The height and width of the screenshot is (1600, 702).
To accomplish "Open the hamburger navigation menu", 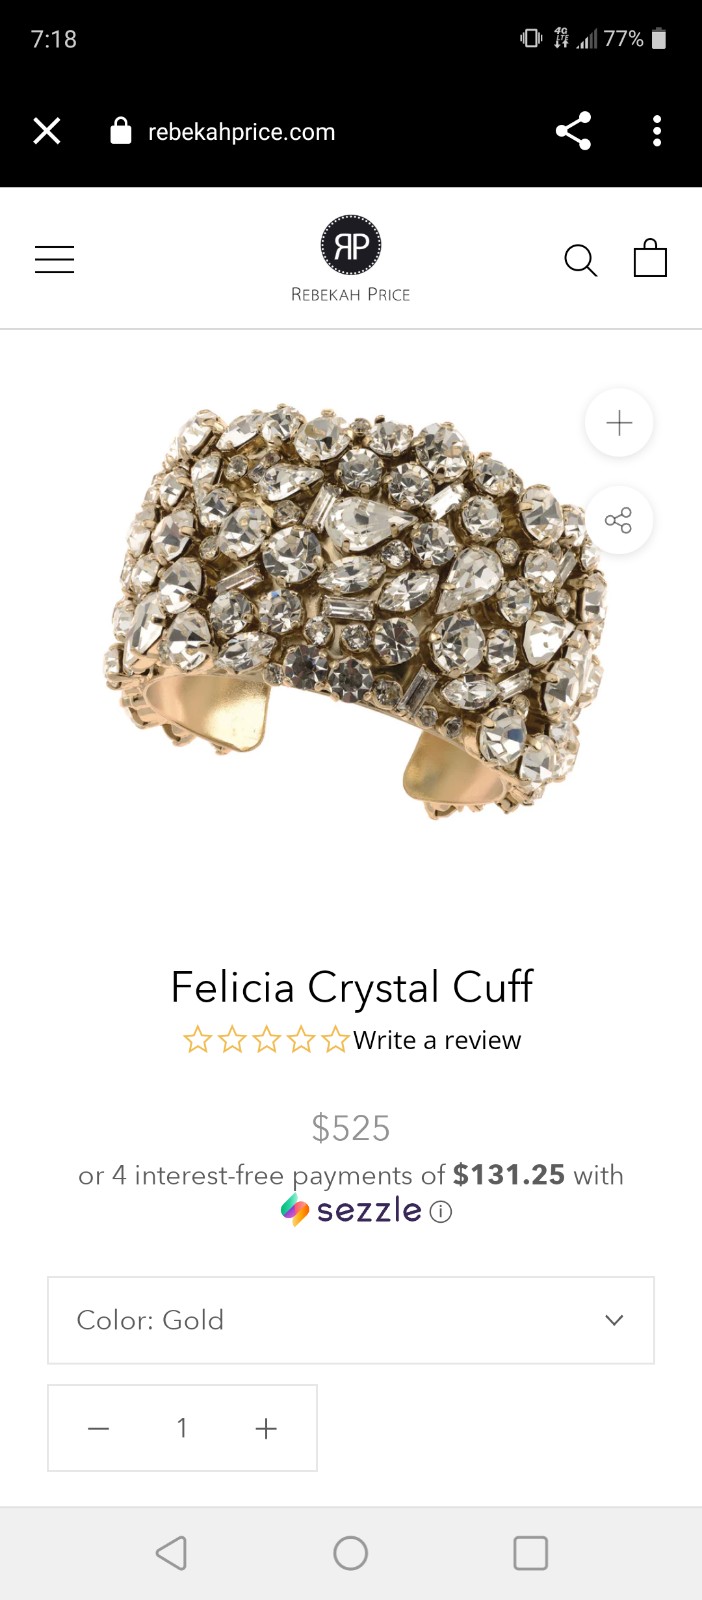I will 54,259.
